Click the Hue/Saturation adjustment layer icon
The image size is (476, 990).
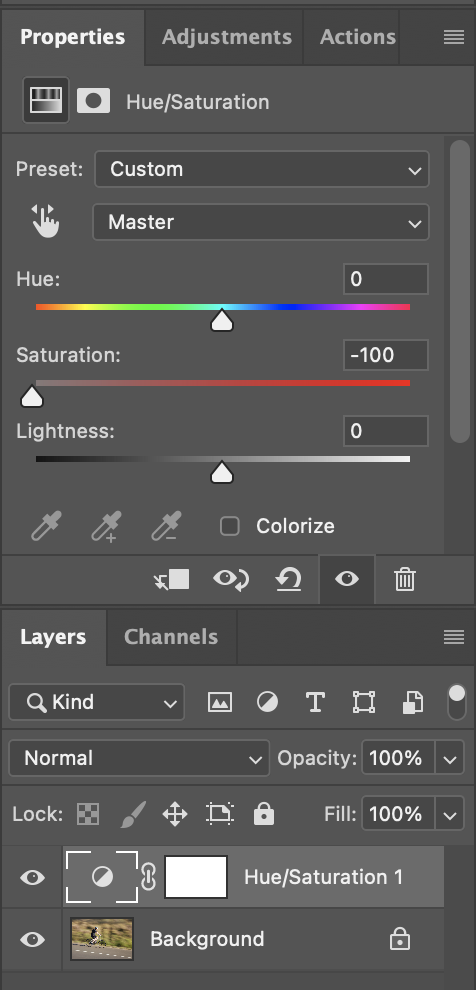click(102, 876)
